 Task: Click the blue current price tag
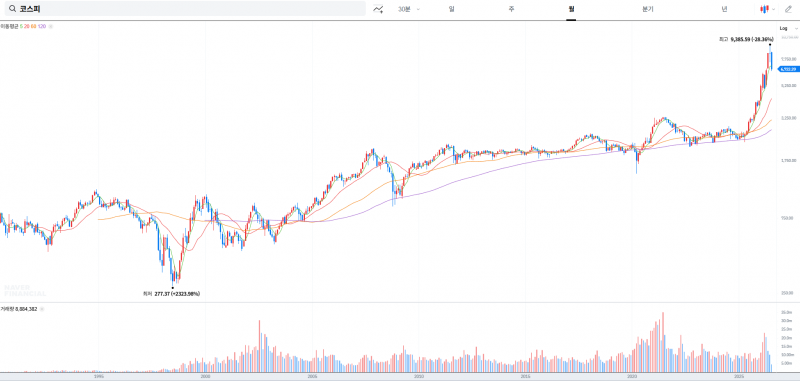(x=789, y=69)
